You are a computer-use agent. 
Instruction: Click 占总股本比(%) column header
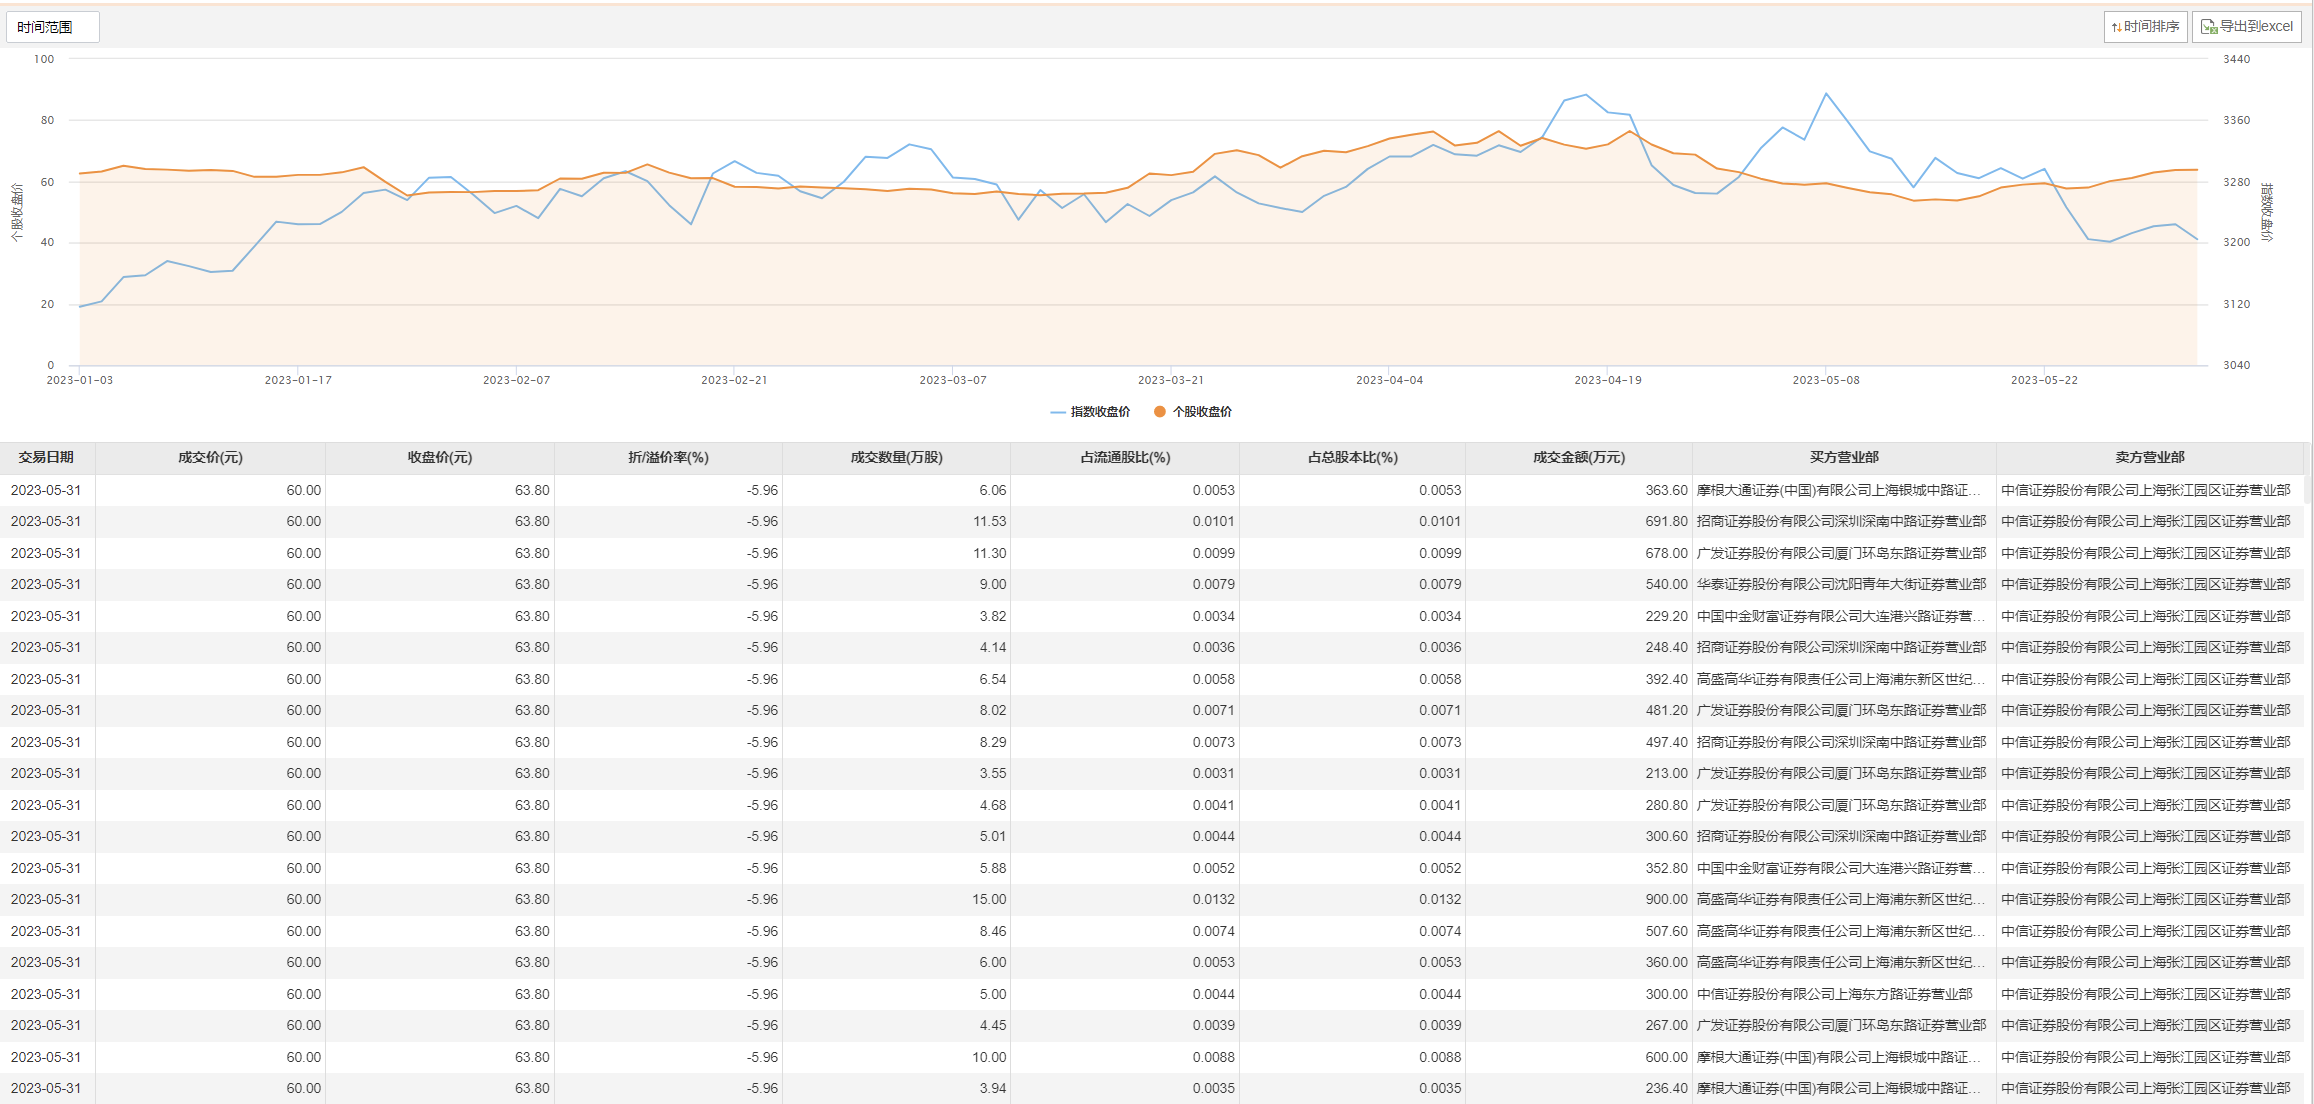coord(1352,458)
